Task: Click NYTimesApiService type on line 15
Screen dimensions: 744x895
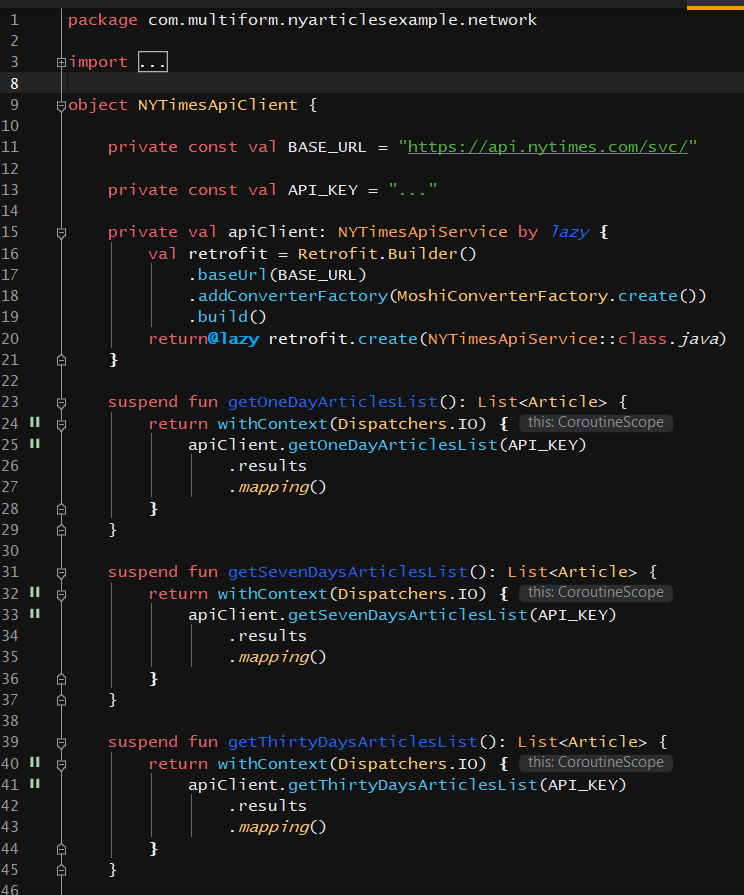Action: (x=423, y=232)
